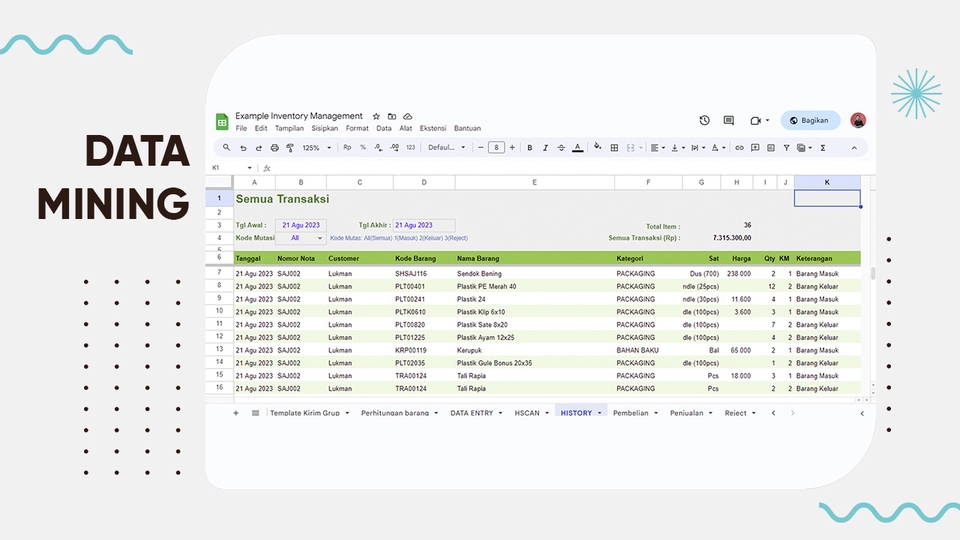Redo the last action
The width and height of the screenshot is (960, 540).
click(x=258, y=148)
